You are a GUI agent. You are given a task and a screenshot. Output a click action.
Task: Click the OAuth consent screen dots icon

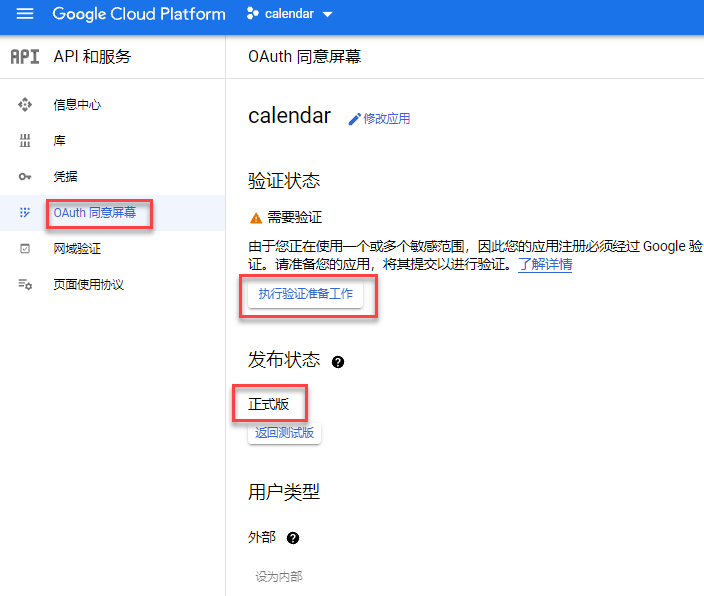pyautogui.click(x=25, y=212)
